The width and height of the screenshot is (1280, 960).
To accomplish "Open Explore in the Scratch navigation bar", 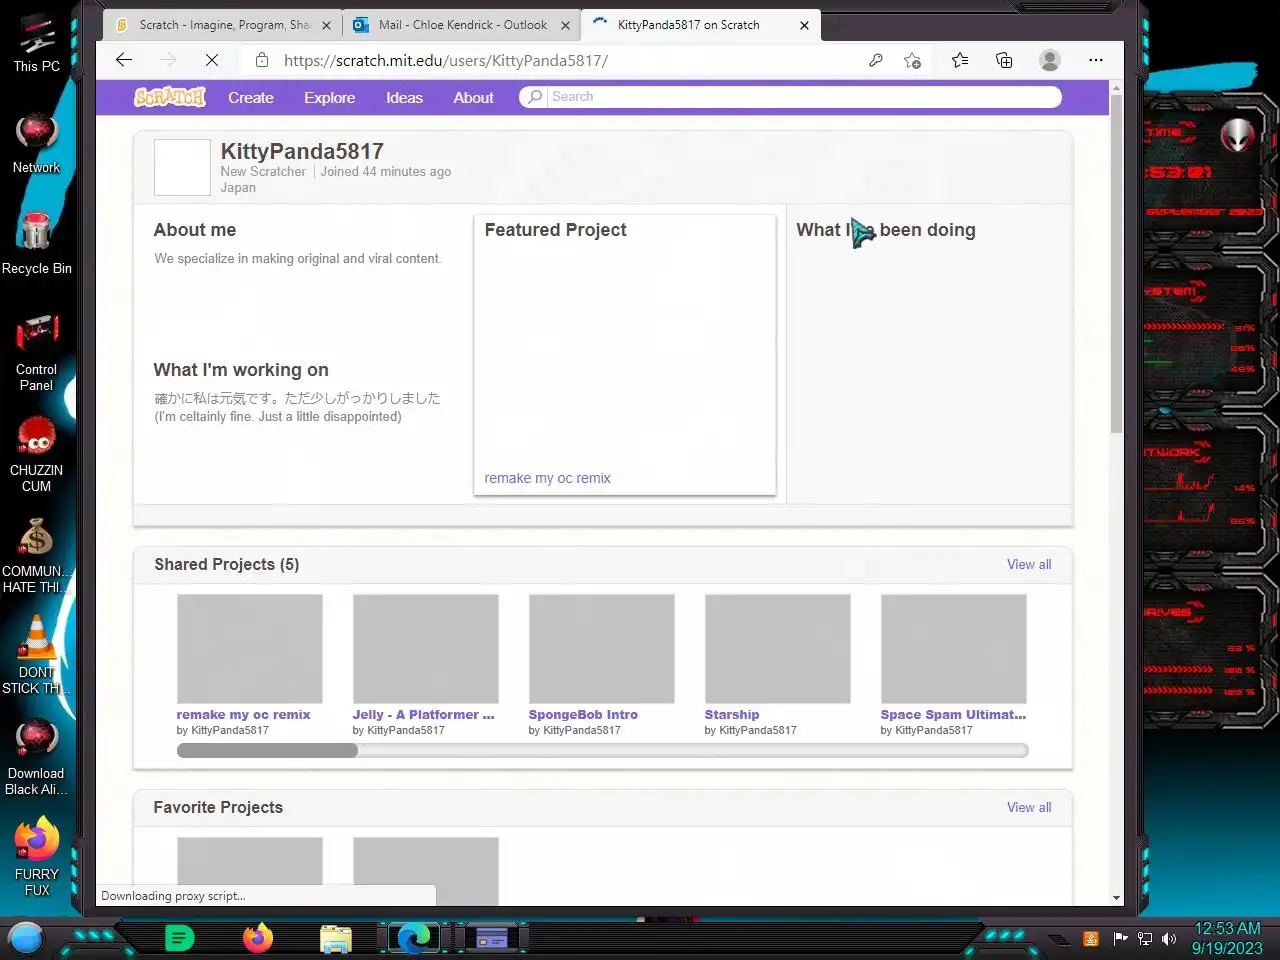I will (330, 97).
